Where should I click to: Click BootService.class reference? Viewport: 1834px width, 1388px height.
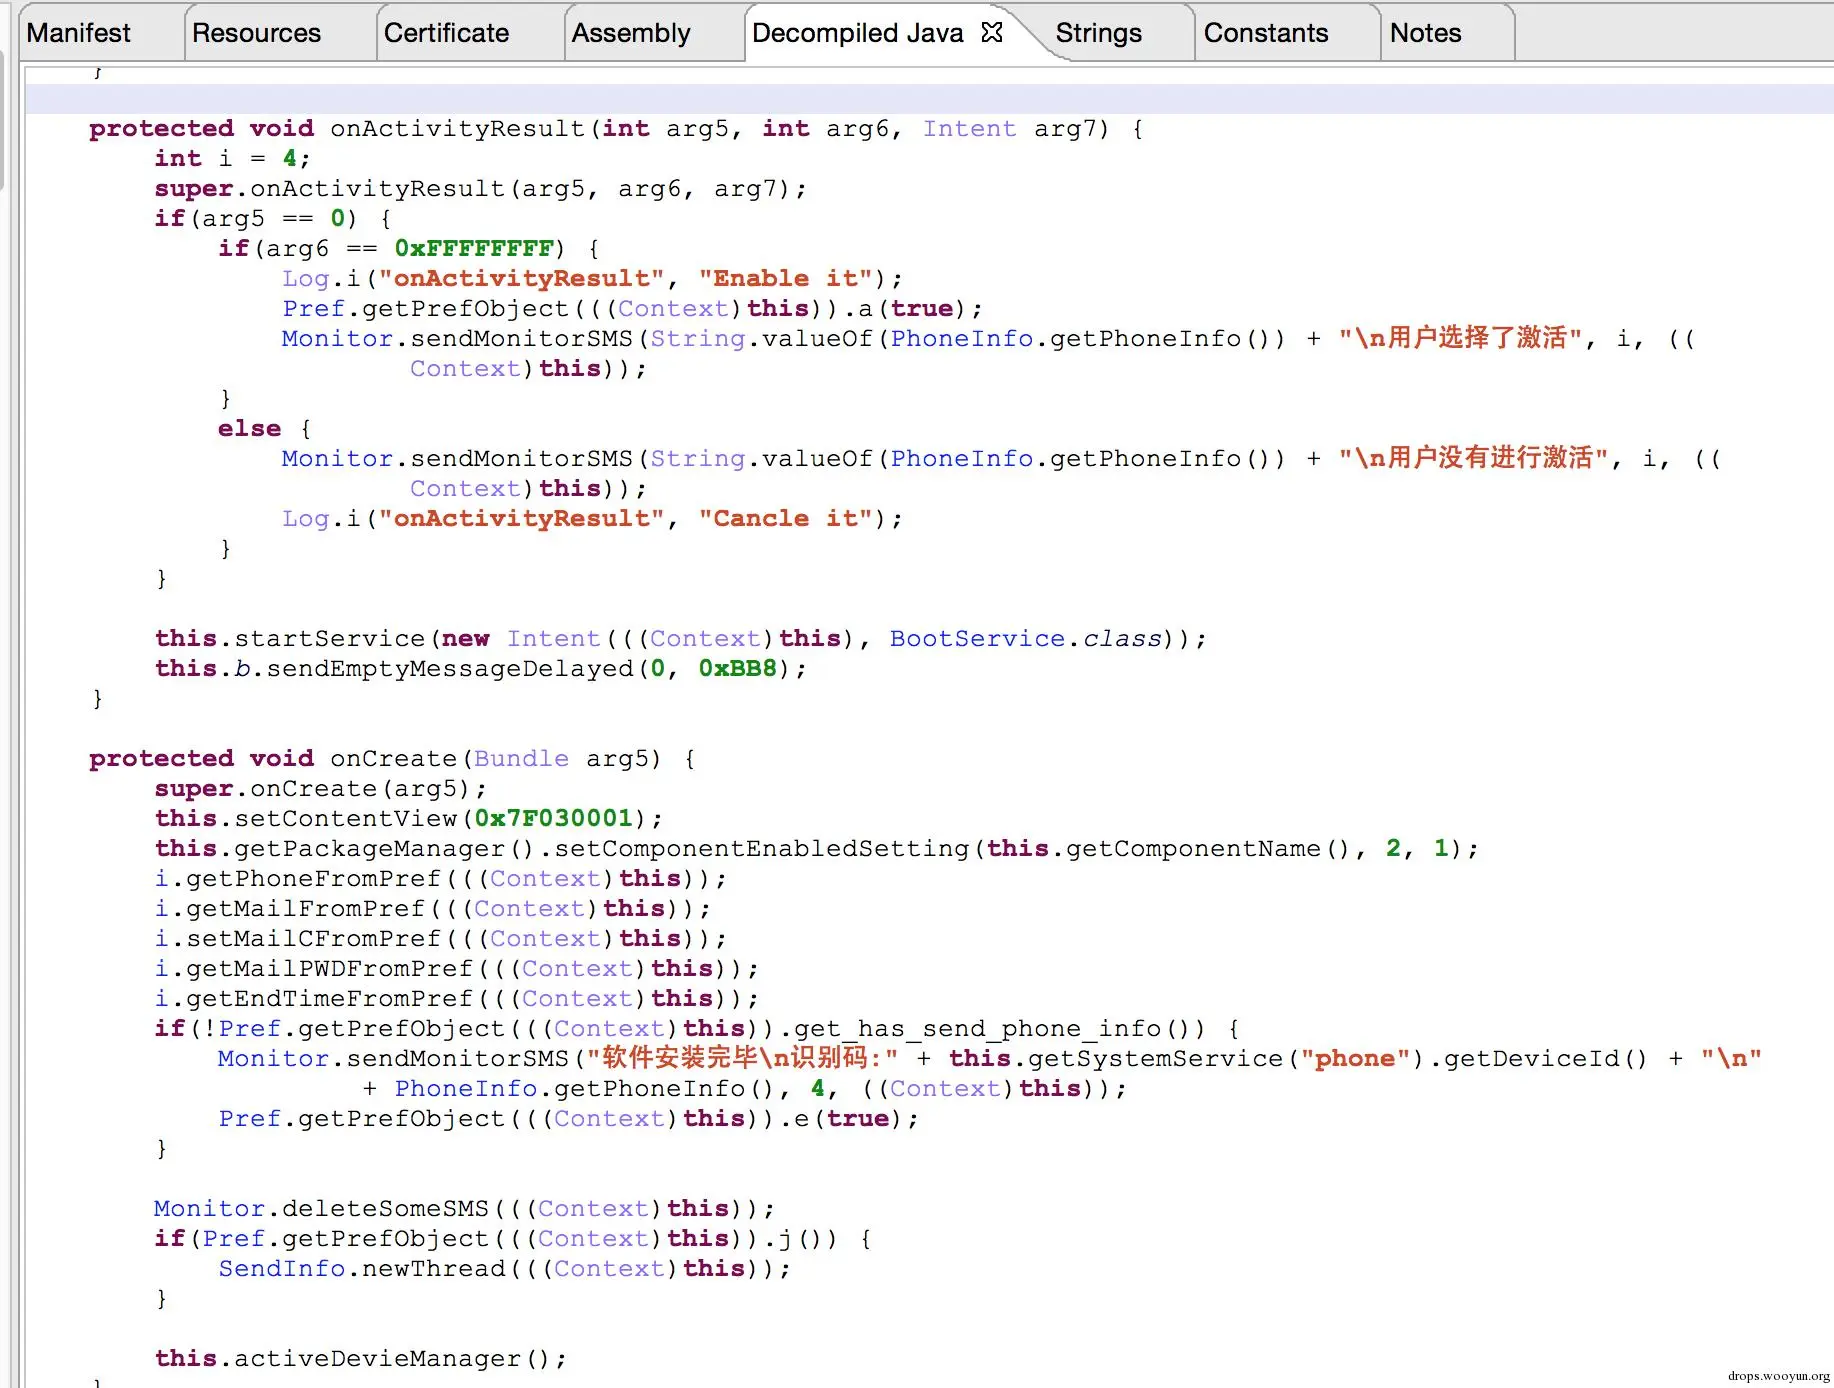(1026, 639)
